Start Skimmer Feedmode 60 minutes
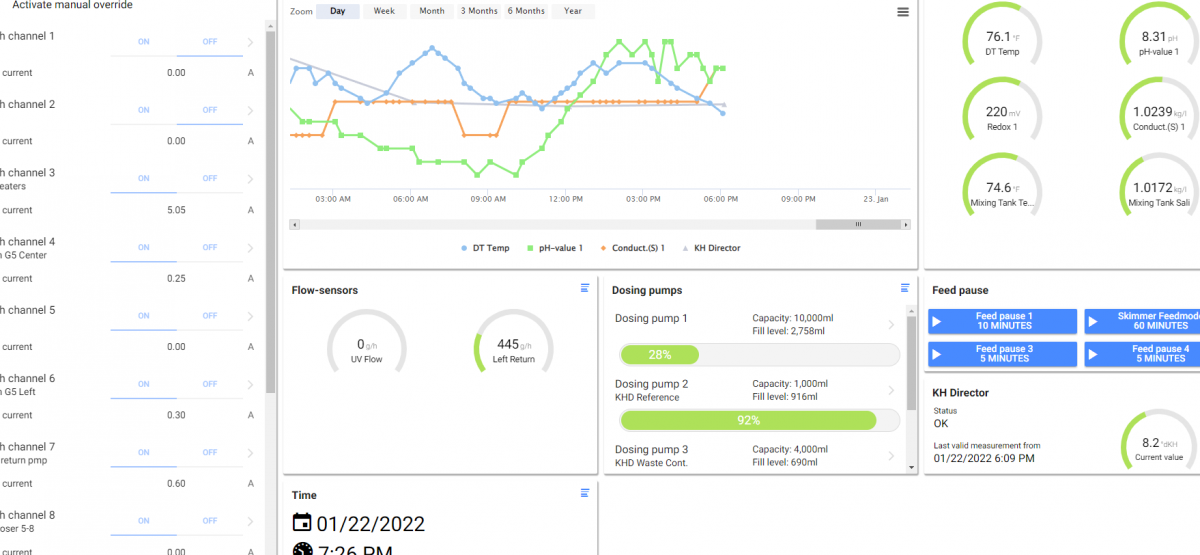The image size is (1200, 555). point(1143,321)
